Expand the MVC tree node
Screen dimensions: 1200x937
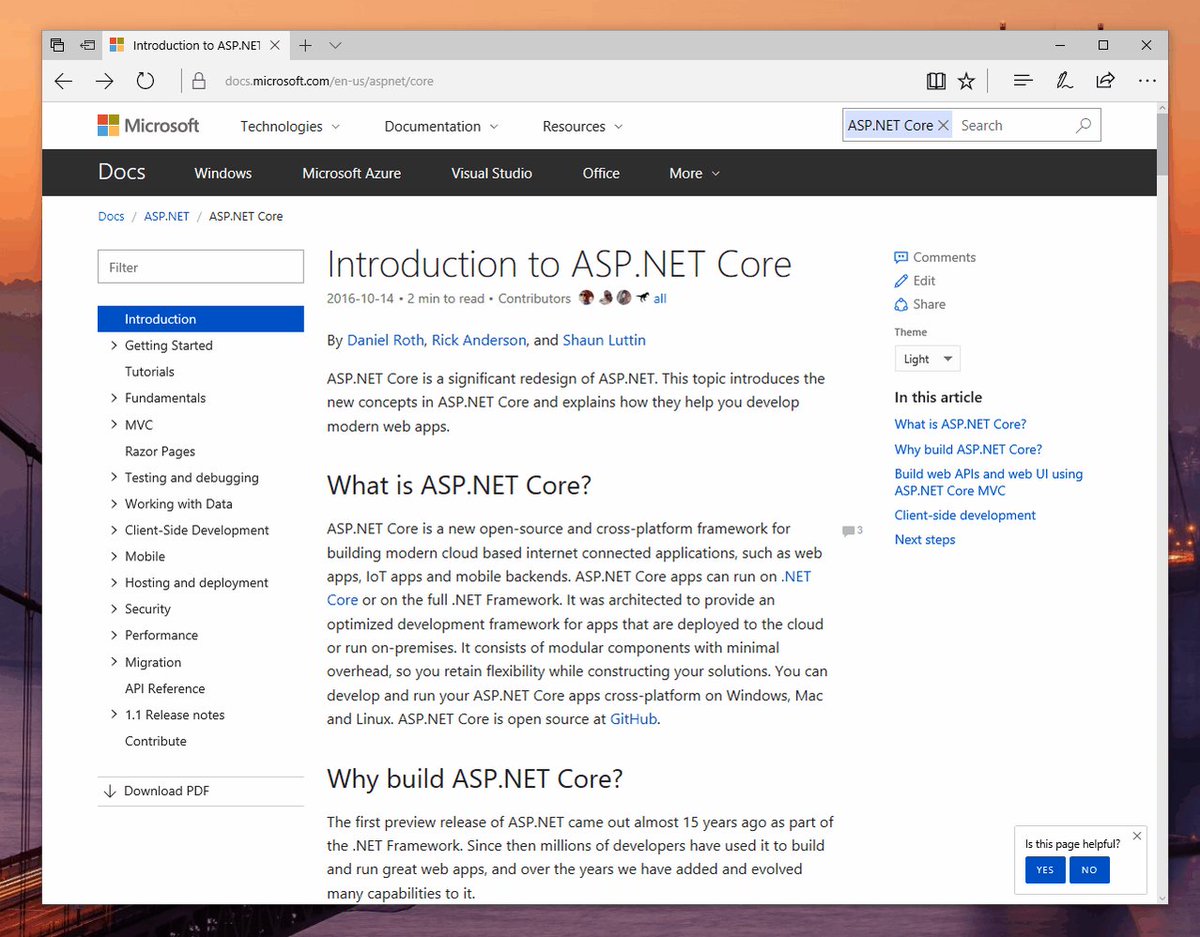click(114, 425)
